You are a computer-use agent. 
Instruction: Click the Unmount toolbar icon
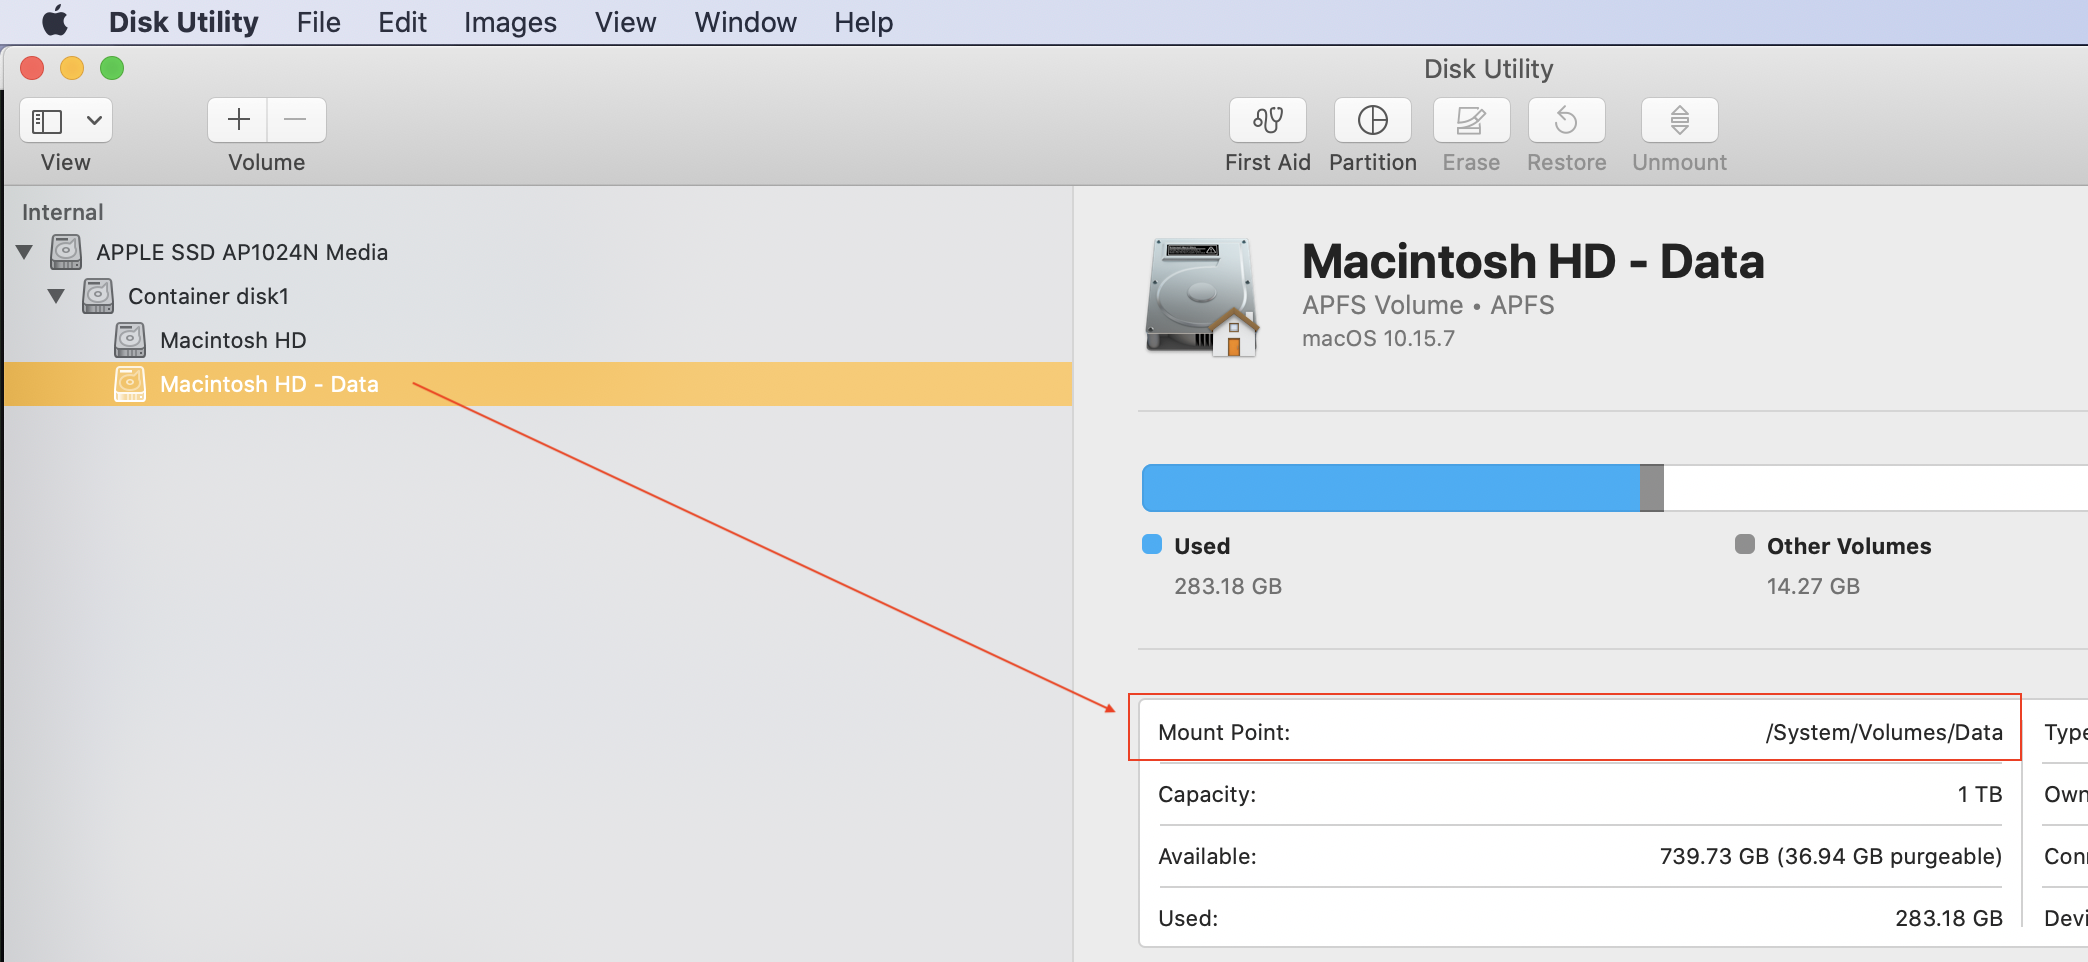pyautogui.click(x=1679, y=120)
